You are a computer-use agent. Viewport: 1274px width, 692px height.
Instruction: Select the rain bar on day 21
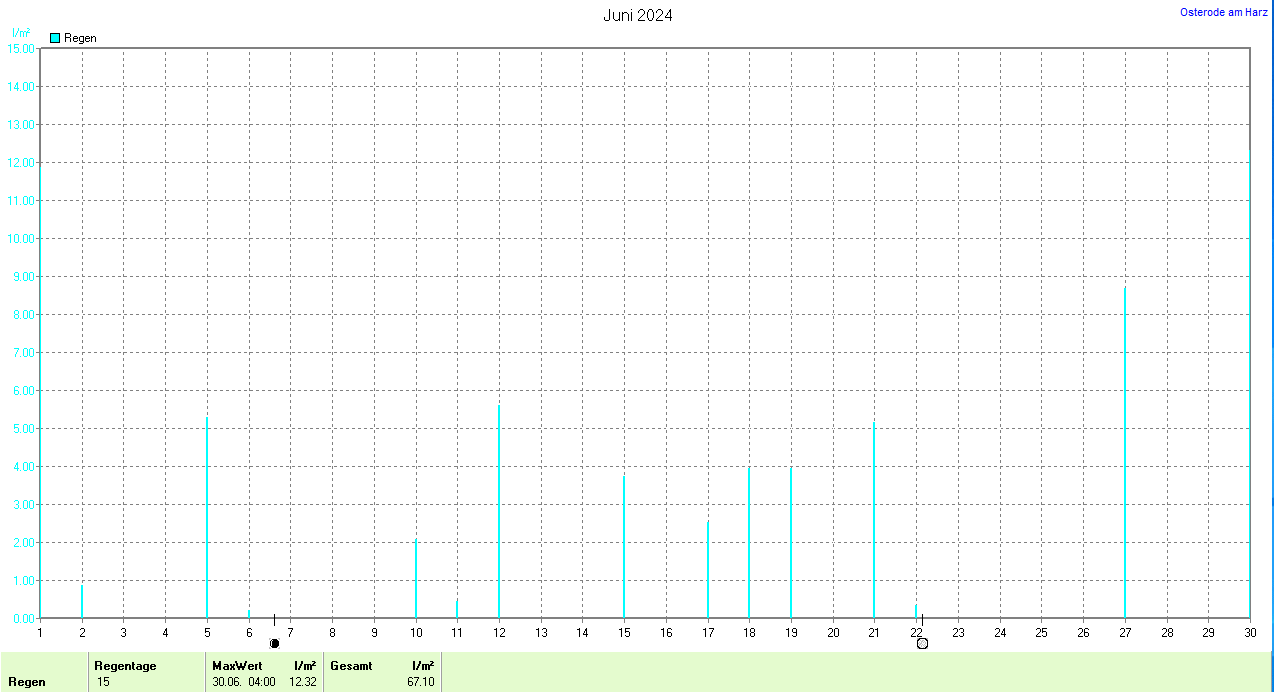click(x=874, y=520)
